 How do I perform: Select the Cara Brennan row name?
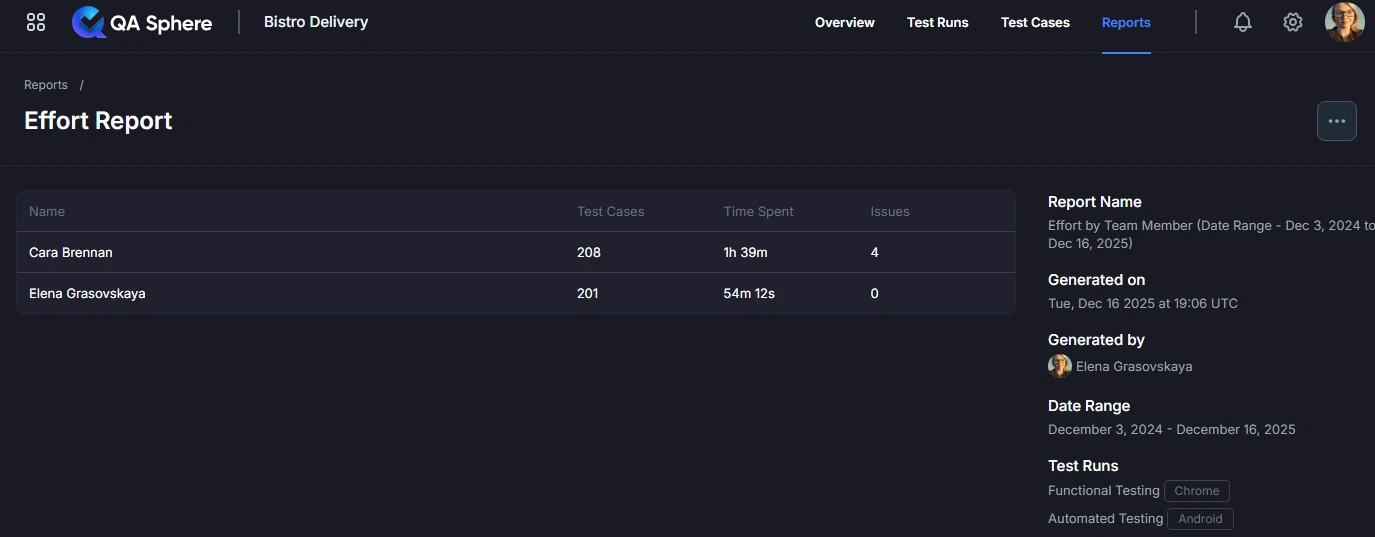pyautogui.click(x=71, y=252)
